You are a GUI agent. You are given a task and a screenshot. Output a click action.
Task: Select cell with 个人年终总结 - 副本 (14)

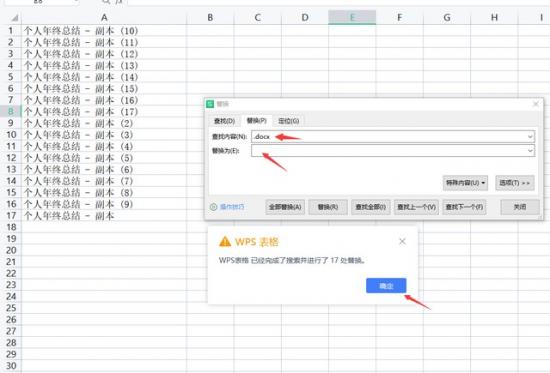click(x=104, y=77)
